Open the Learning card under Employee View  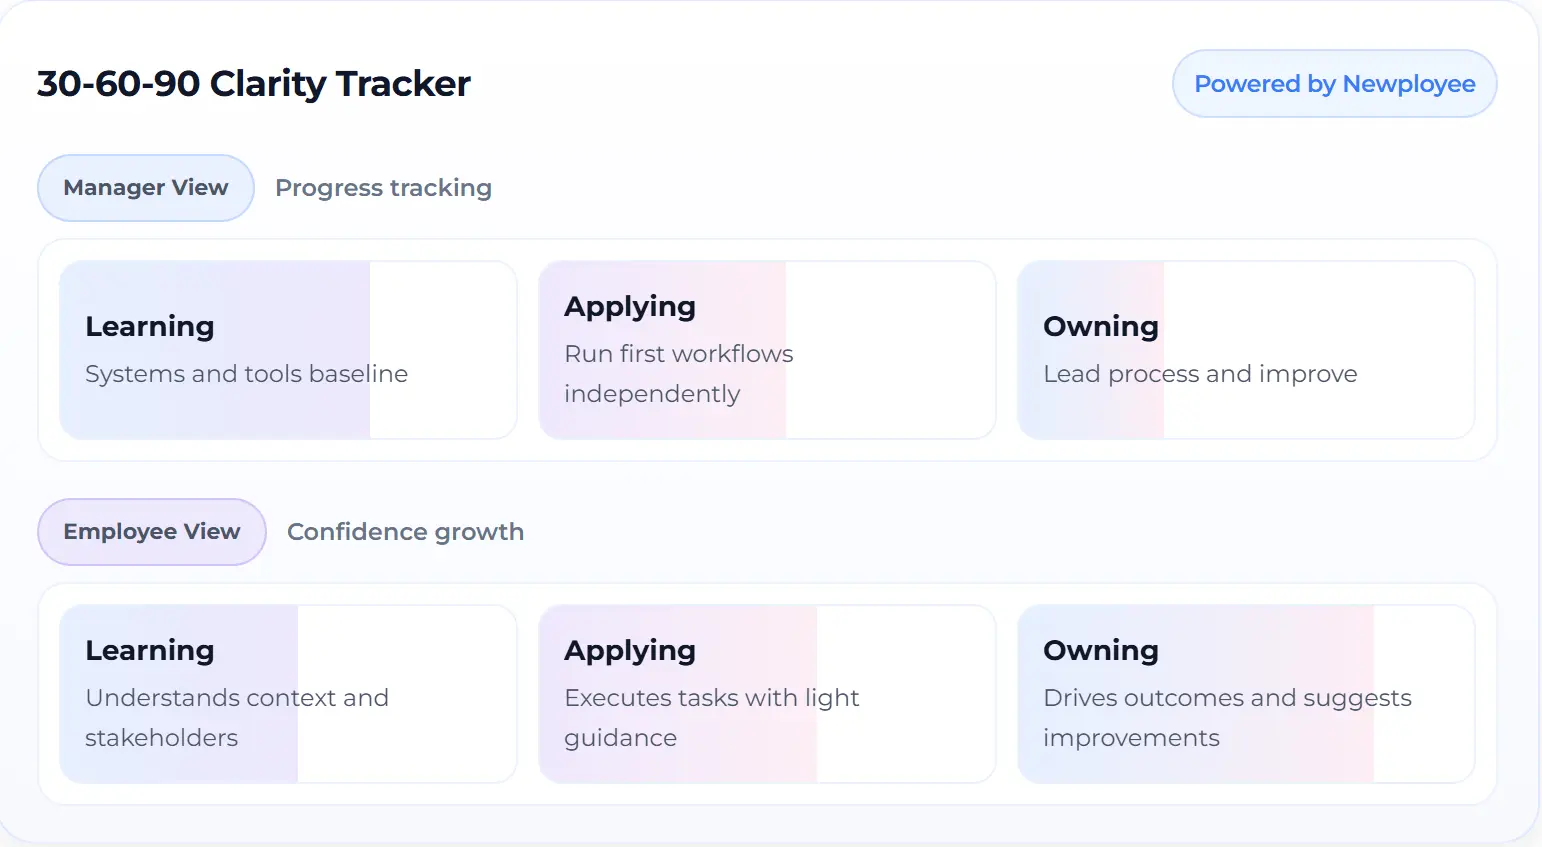(x=287, y=693)
